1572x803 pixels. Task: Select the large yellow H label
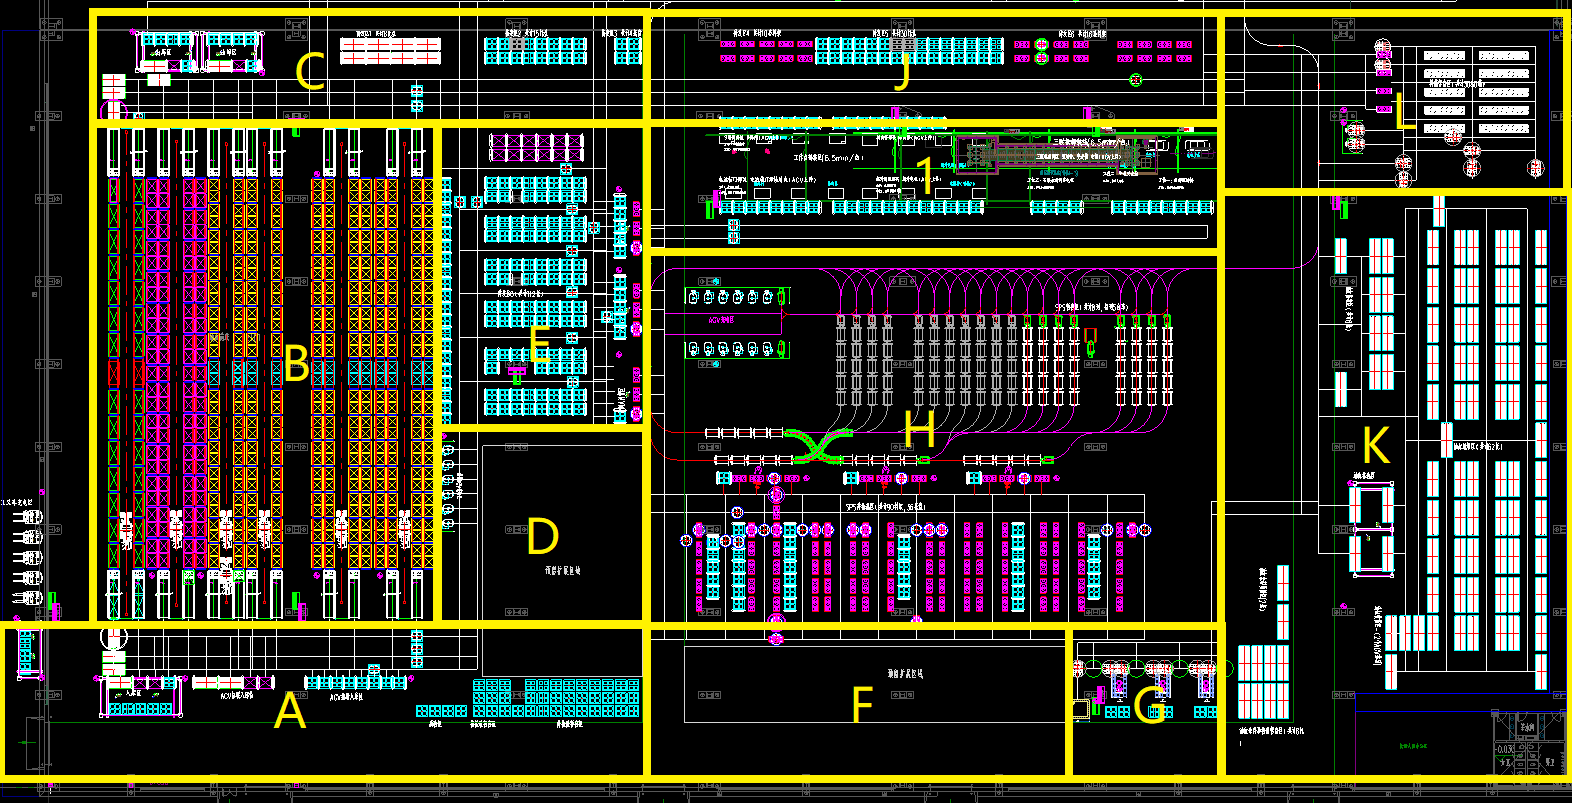pyautogui.click(x=919, y=430)
